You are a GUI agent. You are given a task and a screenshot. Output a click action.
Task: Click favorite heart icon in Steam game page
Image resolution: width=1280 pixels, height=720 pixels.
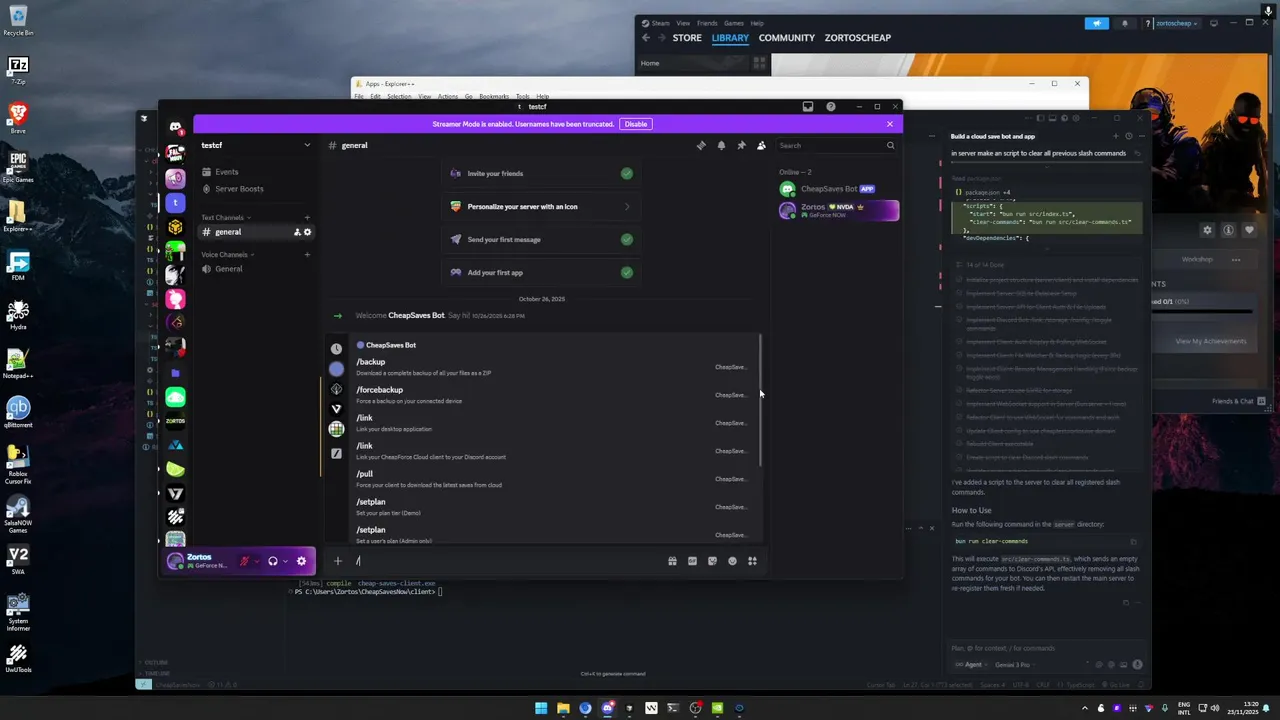[x=1249, y=230]
